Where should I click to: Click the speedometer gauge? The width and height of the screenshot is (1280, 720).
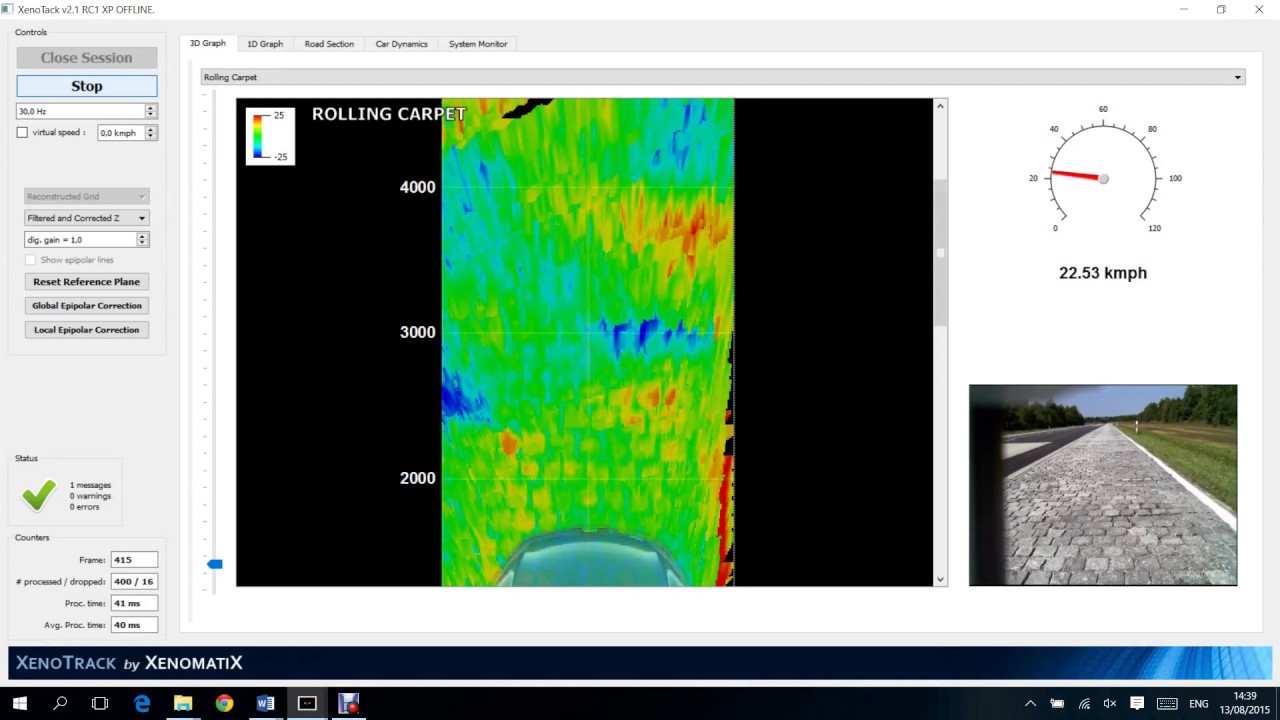tap(1103, 170)
